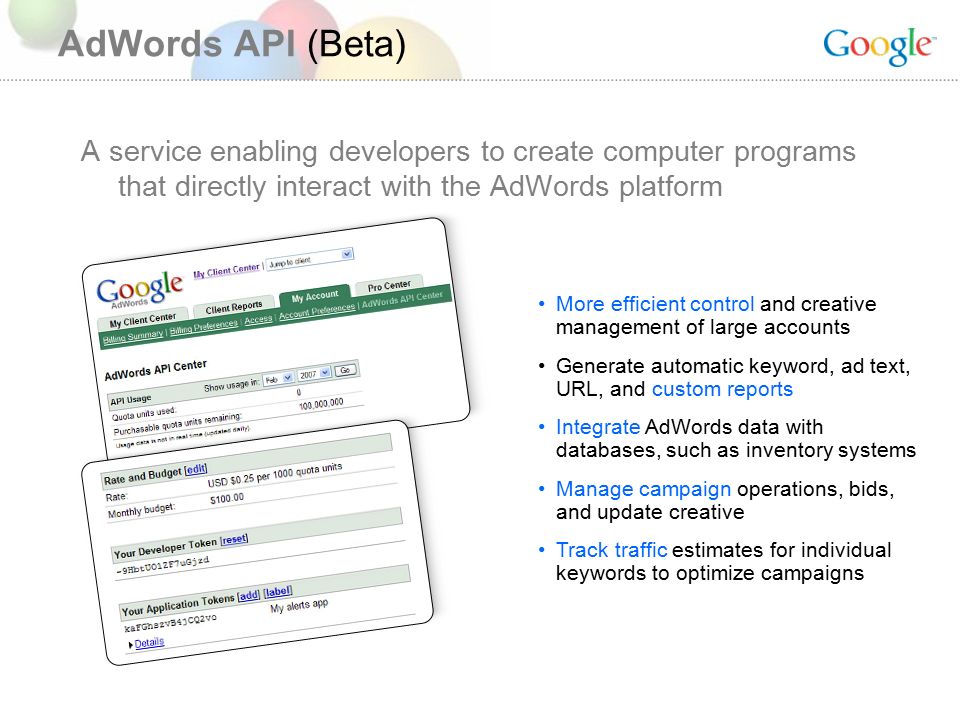Image resolution: width=960 pixels, height=720 pixels.
Task: Click add link for Application Tokens
Action: click(249, 595)
